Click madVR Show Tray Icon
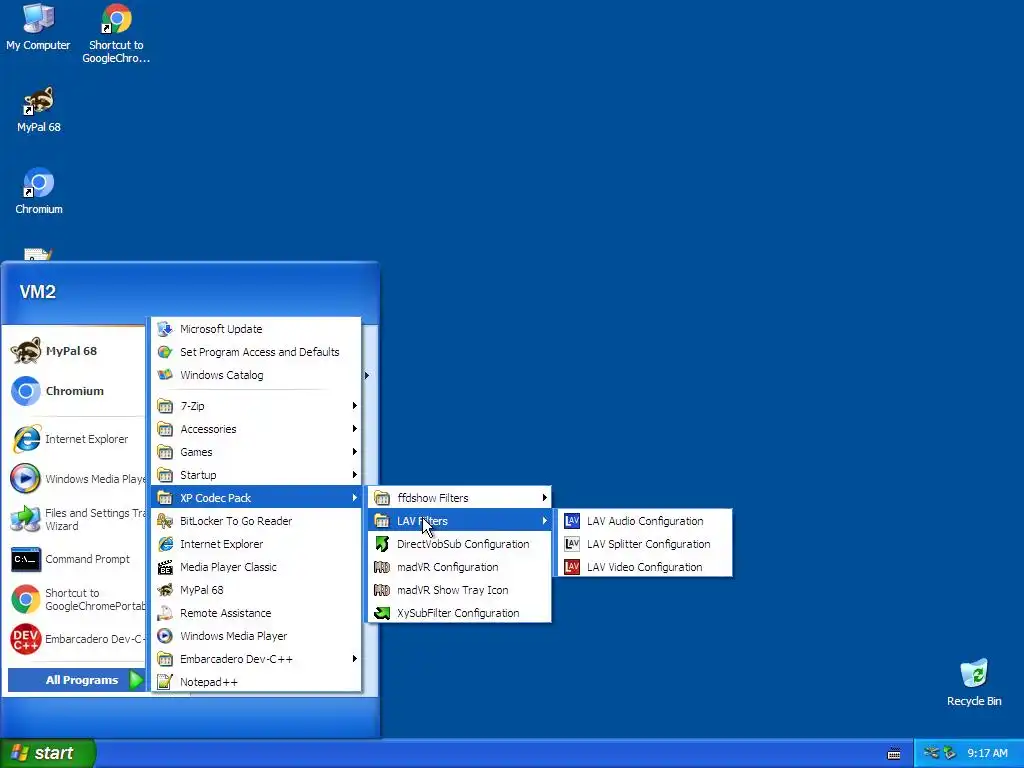Image resolution: width=1024 pixels, height=768 pixels. click(460, 590)
